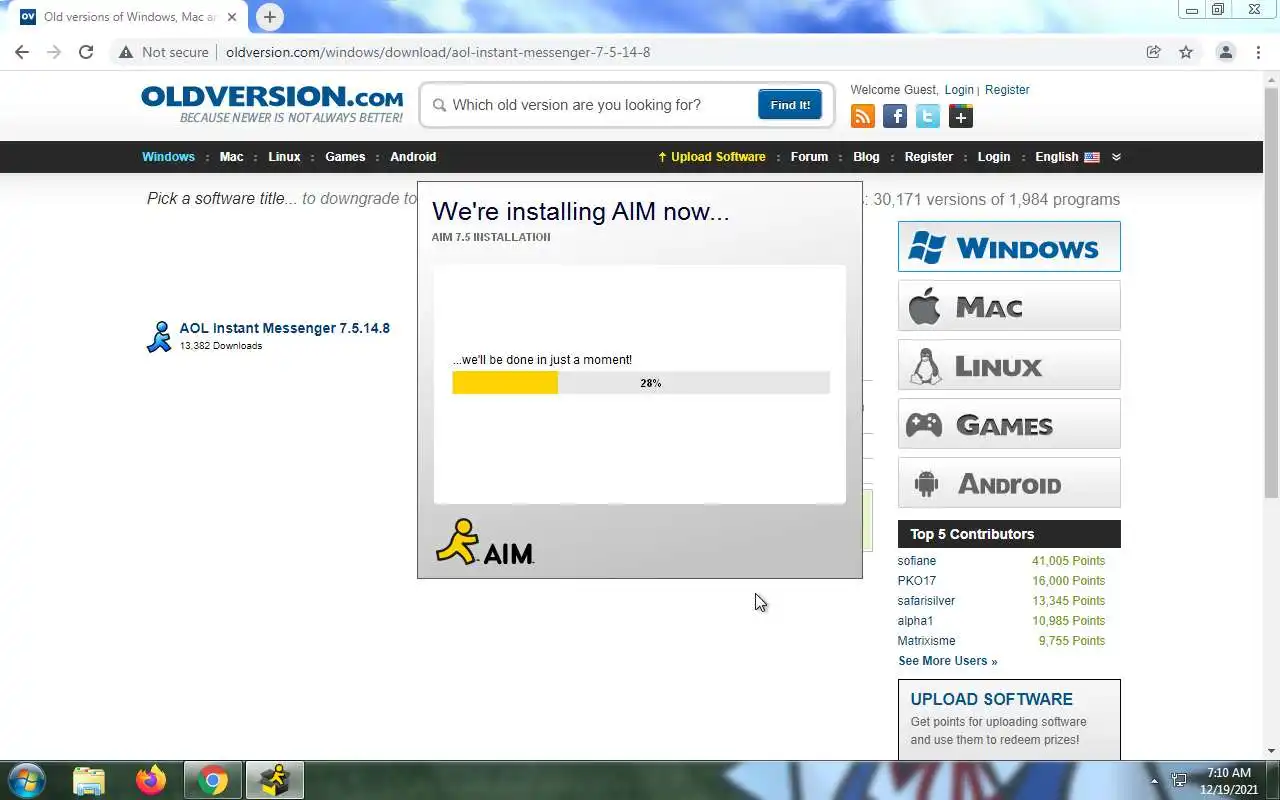Click the Mac platform sidebar button

(1009, 306)
